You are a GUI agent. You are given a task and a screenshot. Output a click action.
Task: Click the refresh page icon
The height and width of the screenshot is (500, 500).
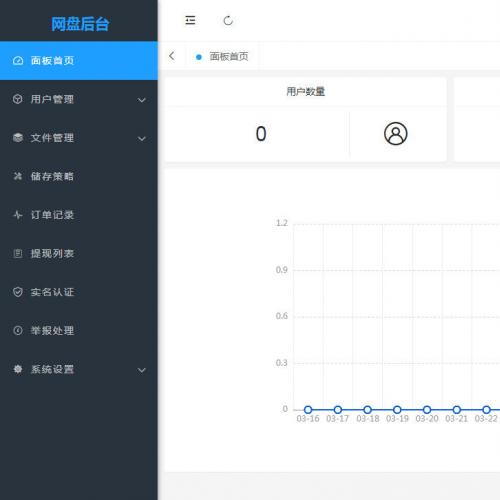coord(228,21)
